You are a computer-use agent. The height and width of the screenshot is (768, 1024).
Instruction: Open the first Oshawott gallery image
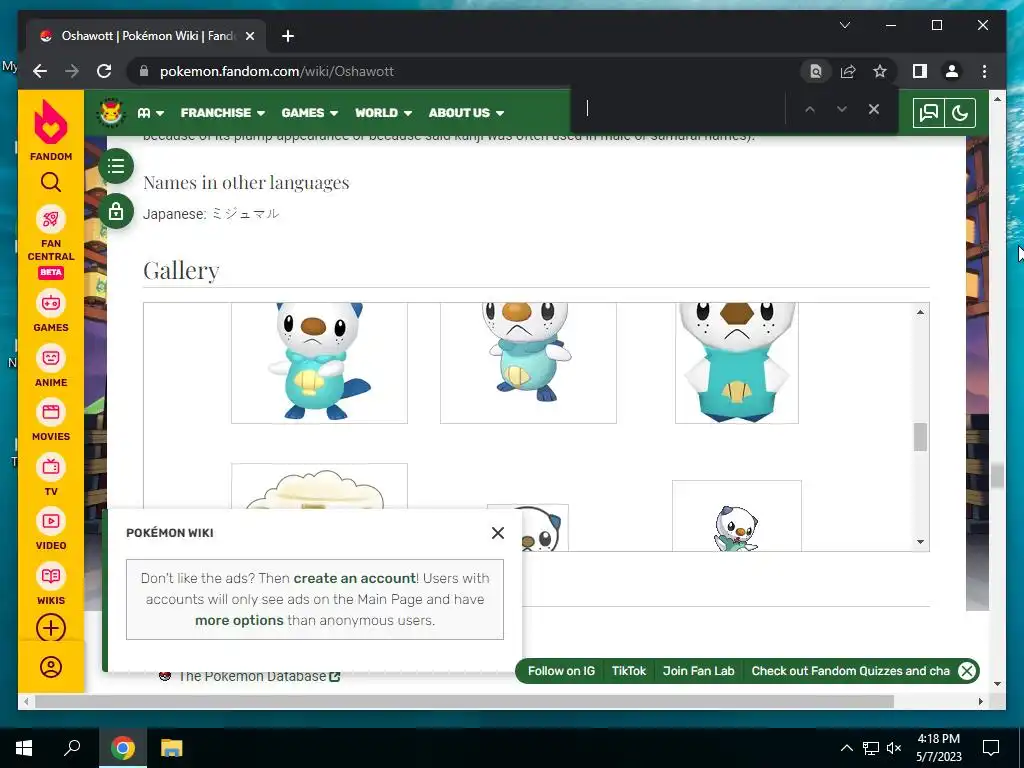pyautogui.click(x=319, y=362)
